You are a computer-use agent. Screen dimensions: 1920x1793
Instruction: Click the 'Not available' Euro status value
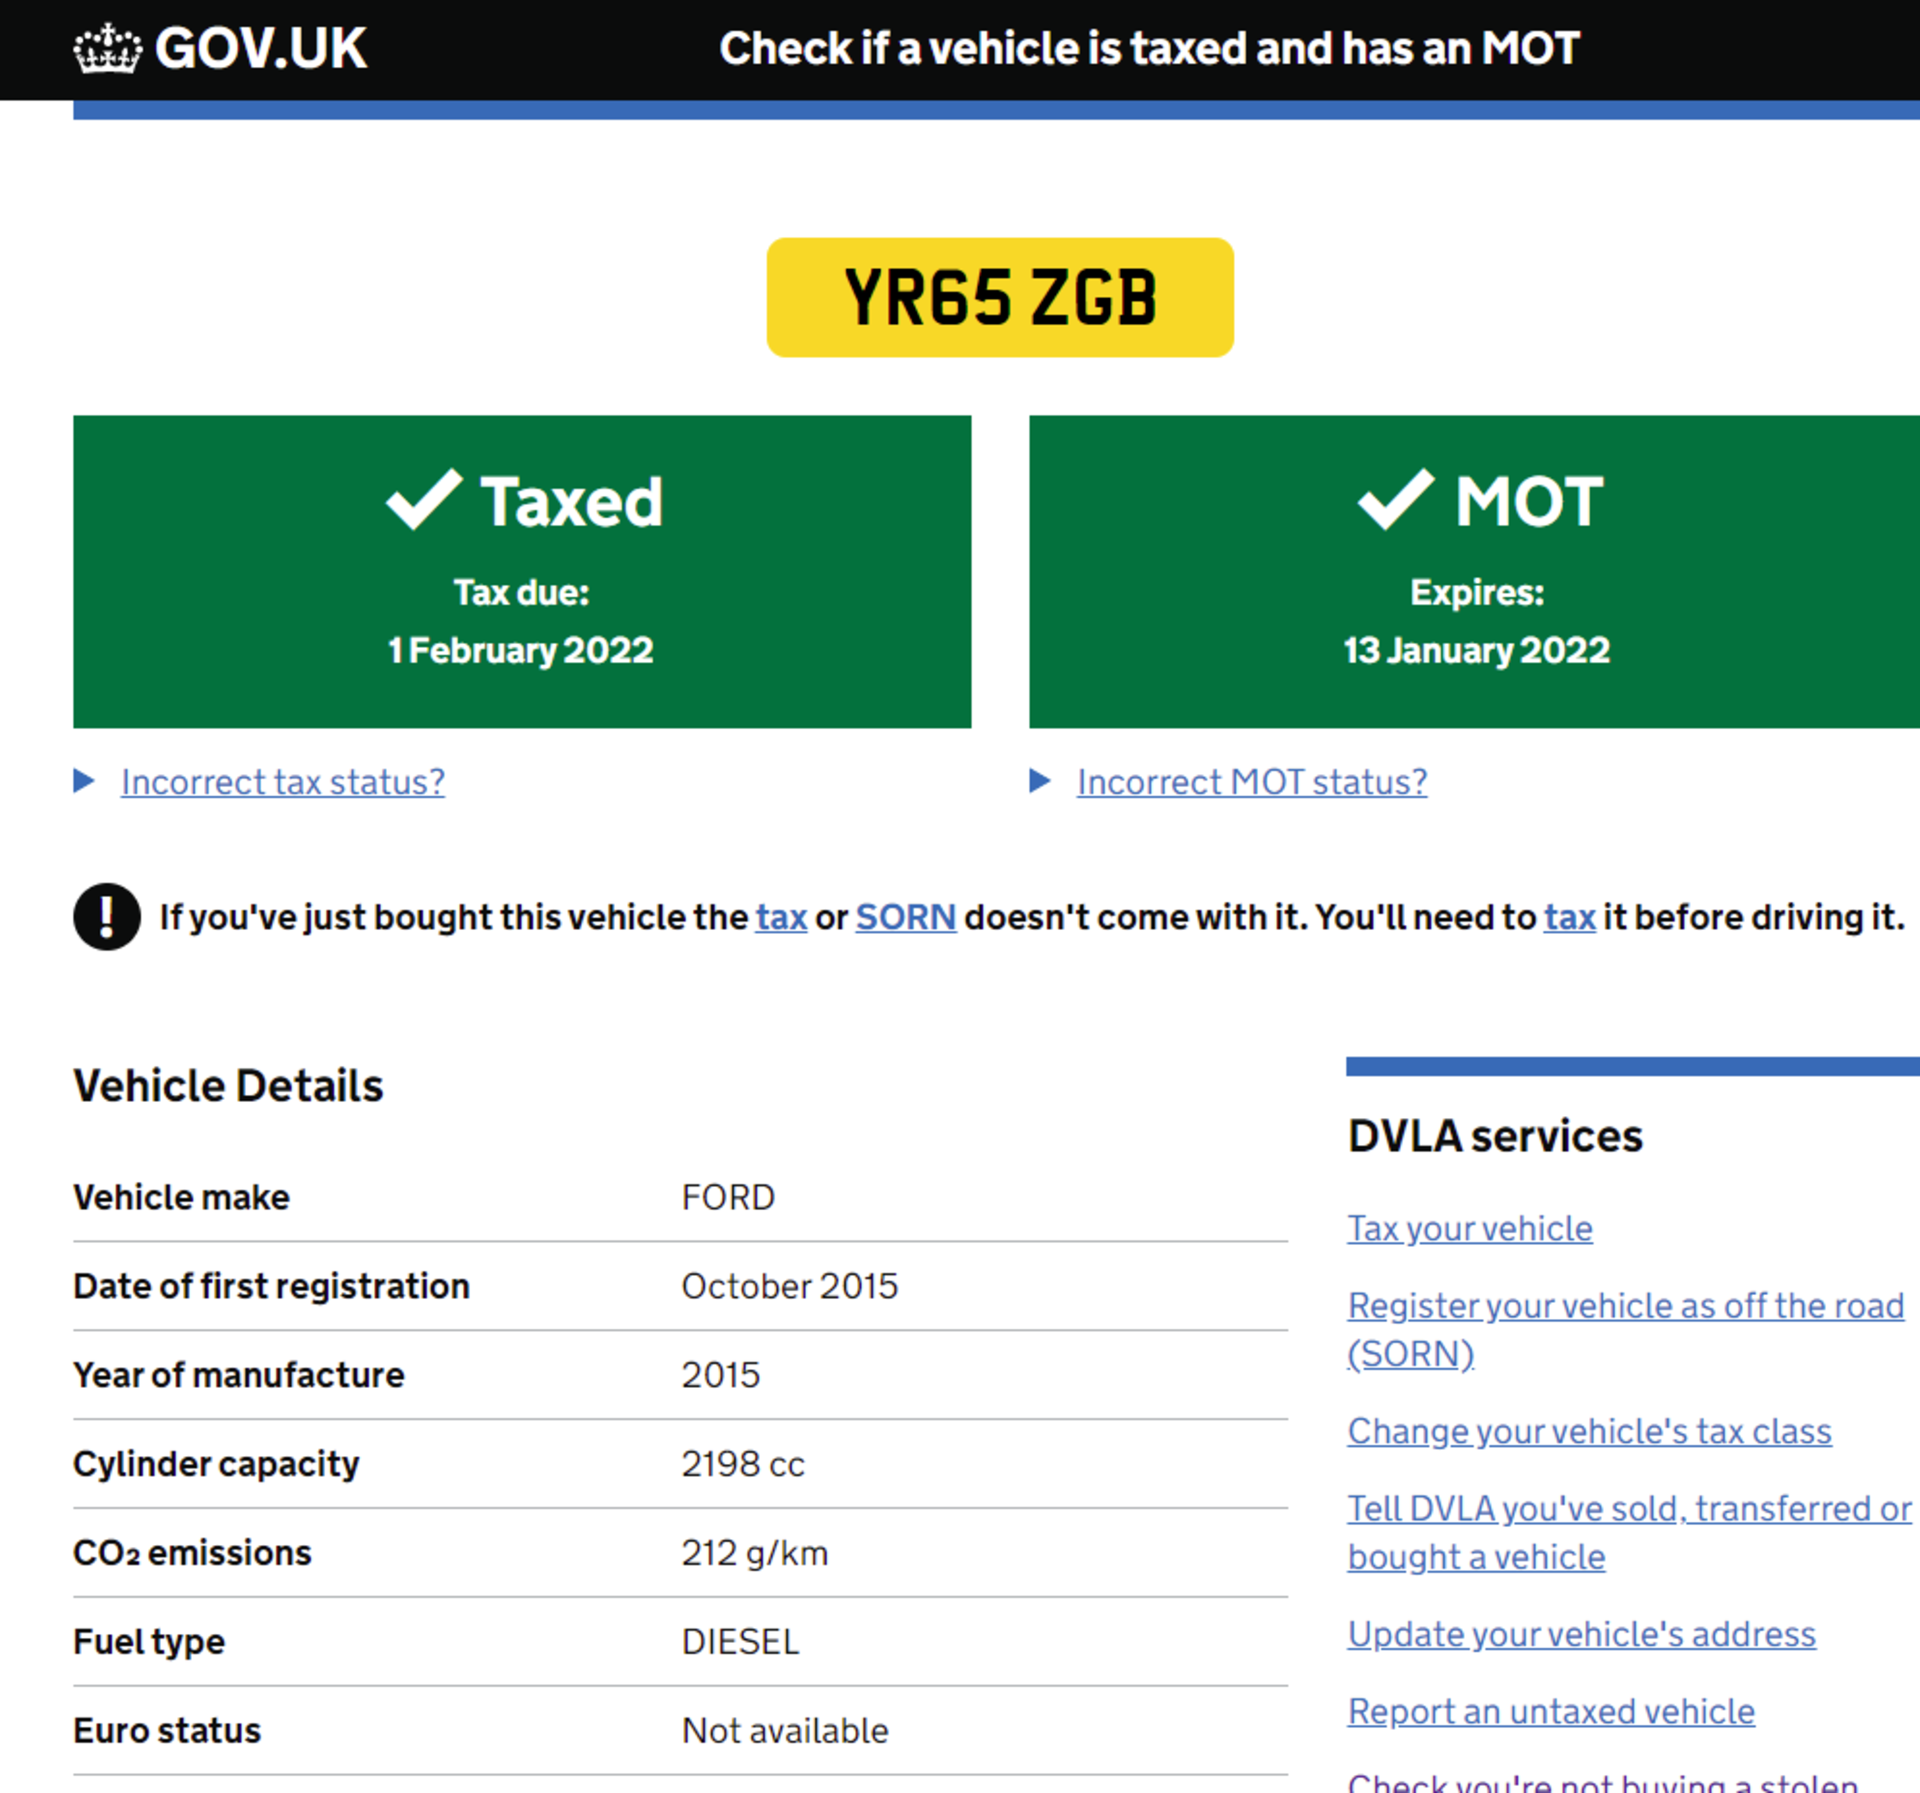coord(785,1731)
